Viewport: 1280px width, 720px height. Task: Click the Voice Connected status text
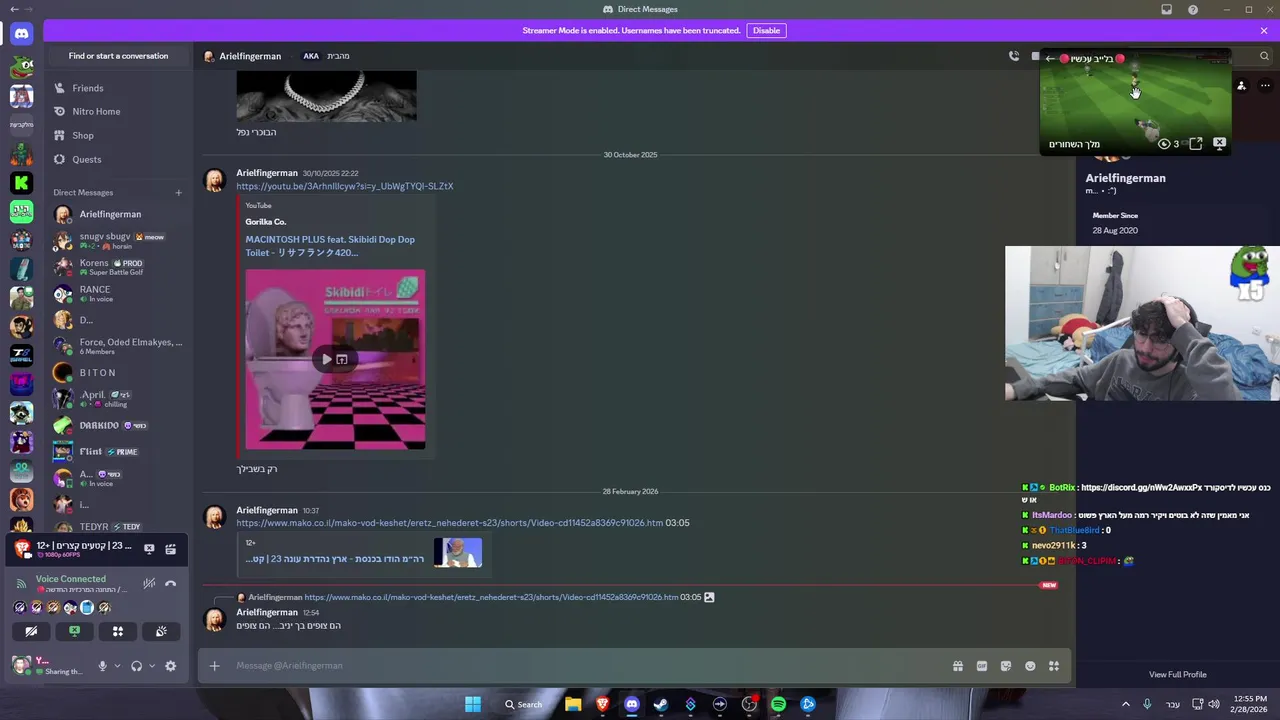(x=70, y=579)
